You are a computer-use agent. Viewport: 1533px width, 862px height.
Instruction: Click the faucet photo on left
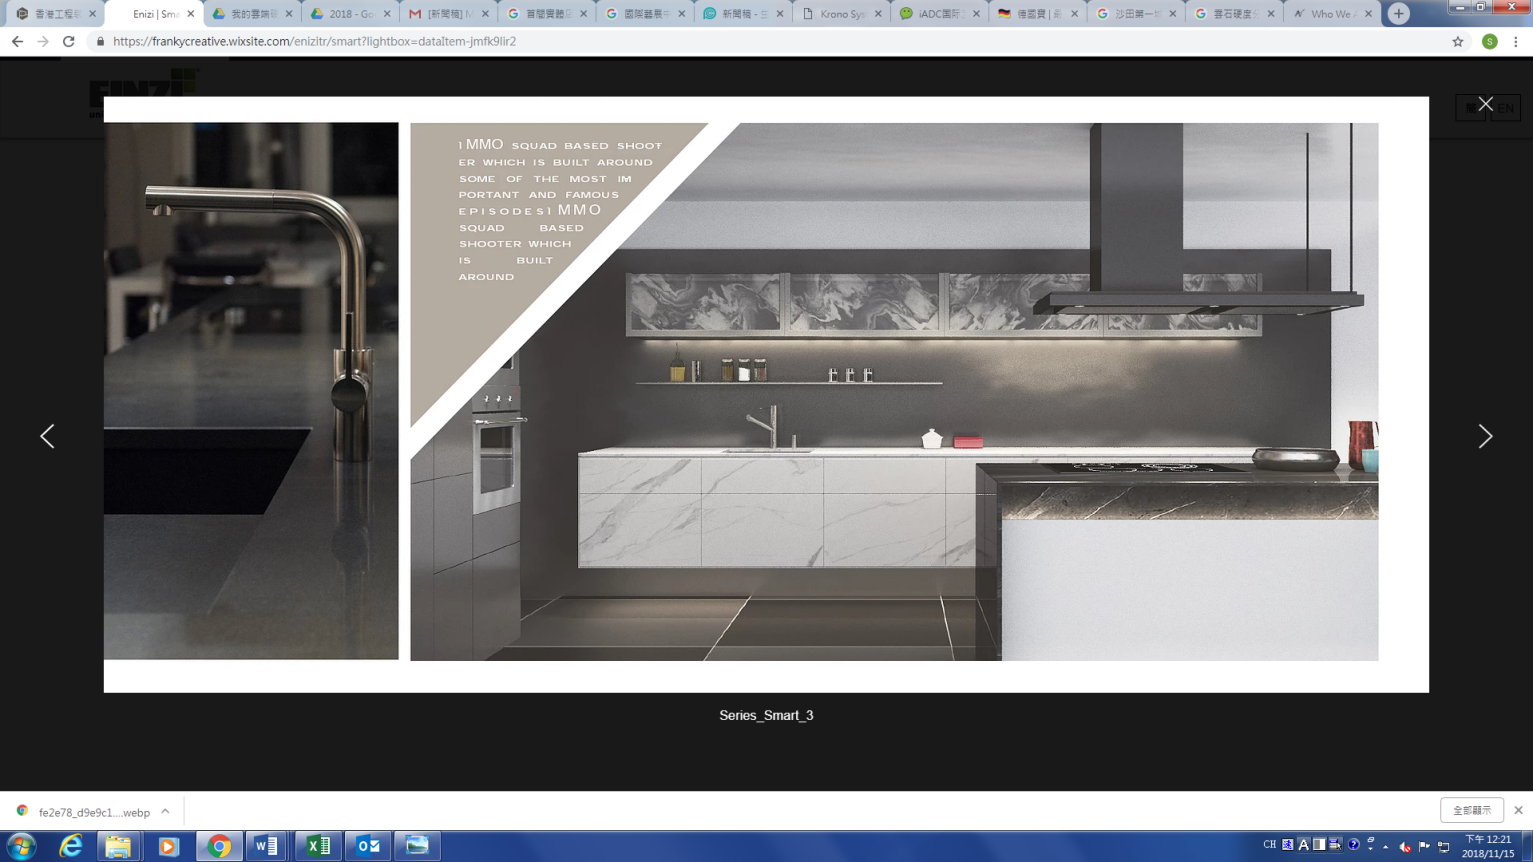251,390
